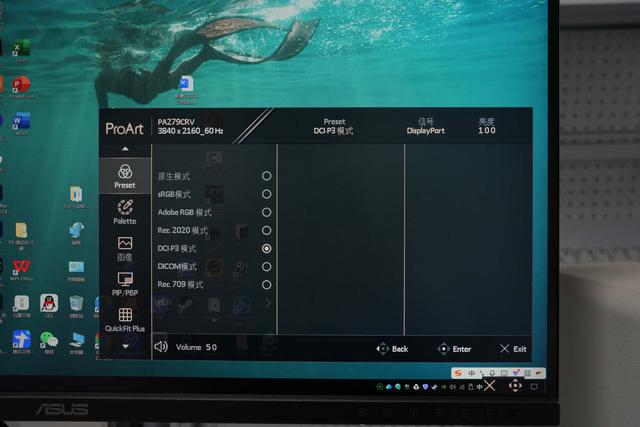Screen dimensions: 640x427
Task: Select the sRGB模式 radio button
Action: (x=267, y=194)
